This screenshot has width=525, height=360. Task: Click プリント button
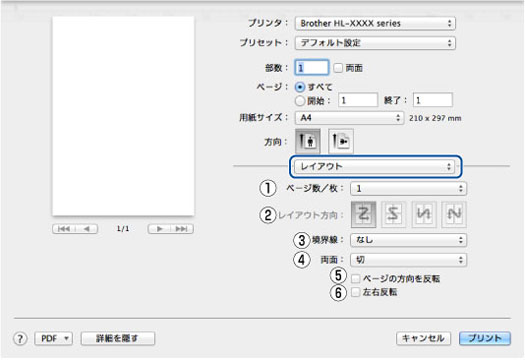tap(485, 338)
